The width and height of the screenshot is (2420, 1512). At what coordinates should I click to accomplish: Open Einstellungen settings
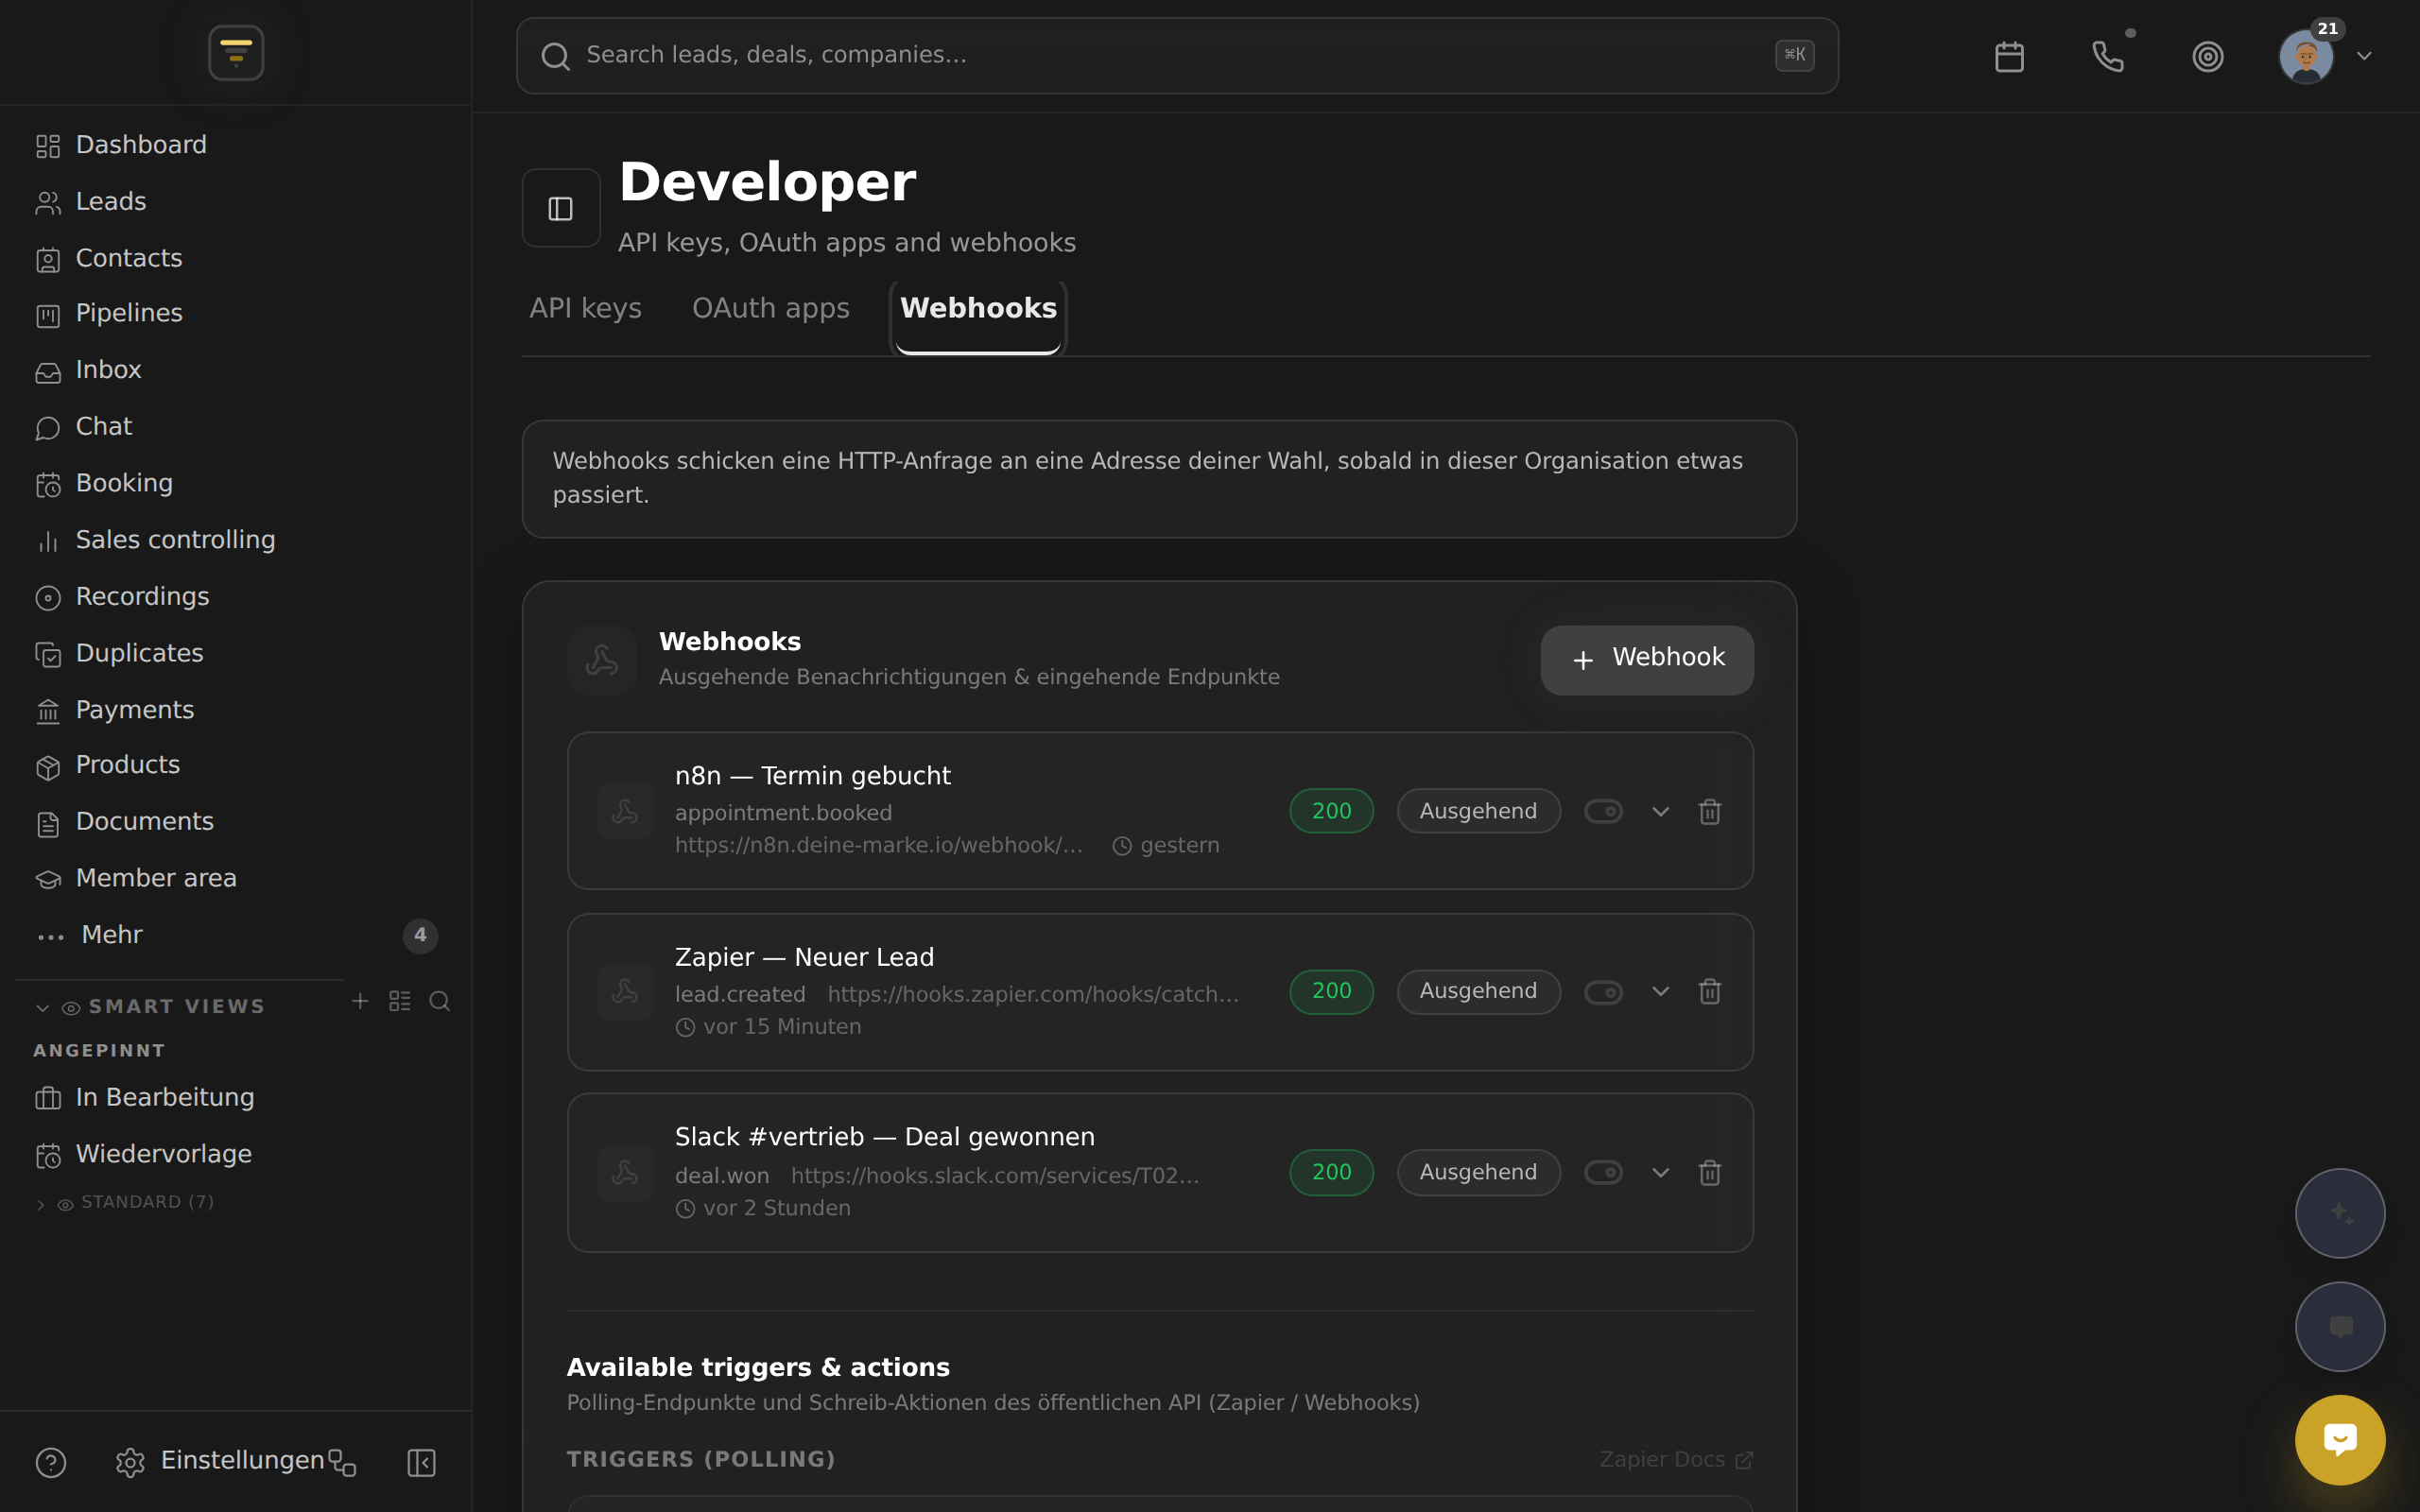coord(220,1461)
